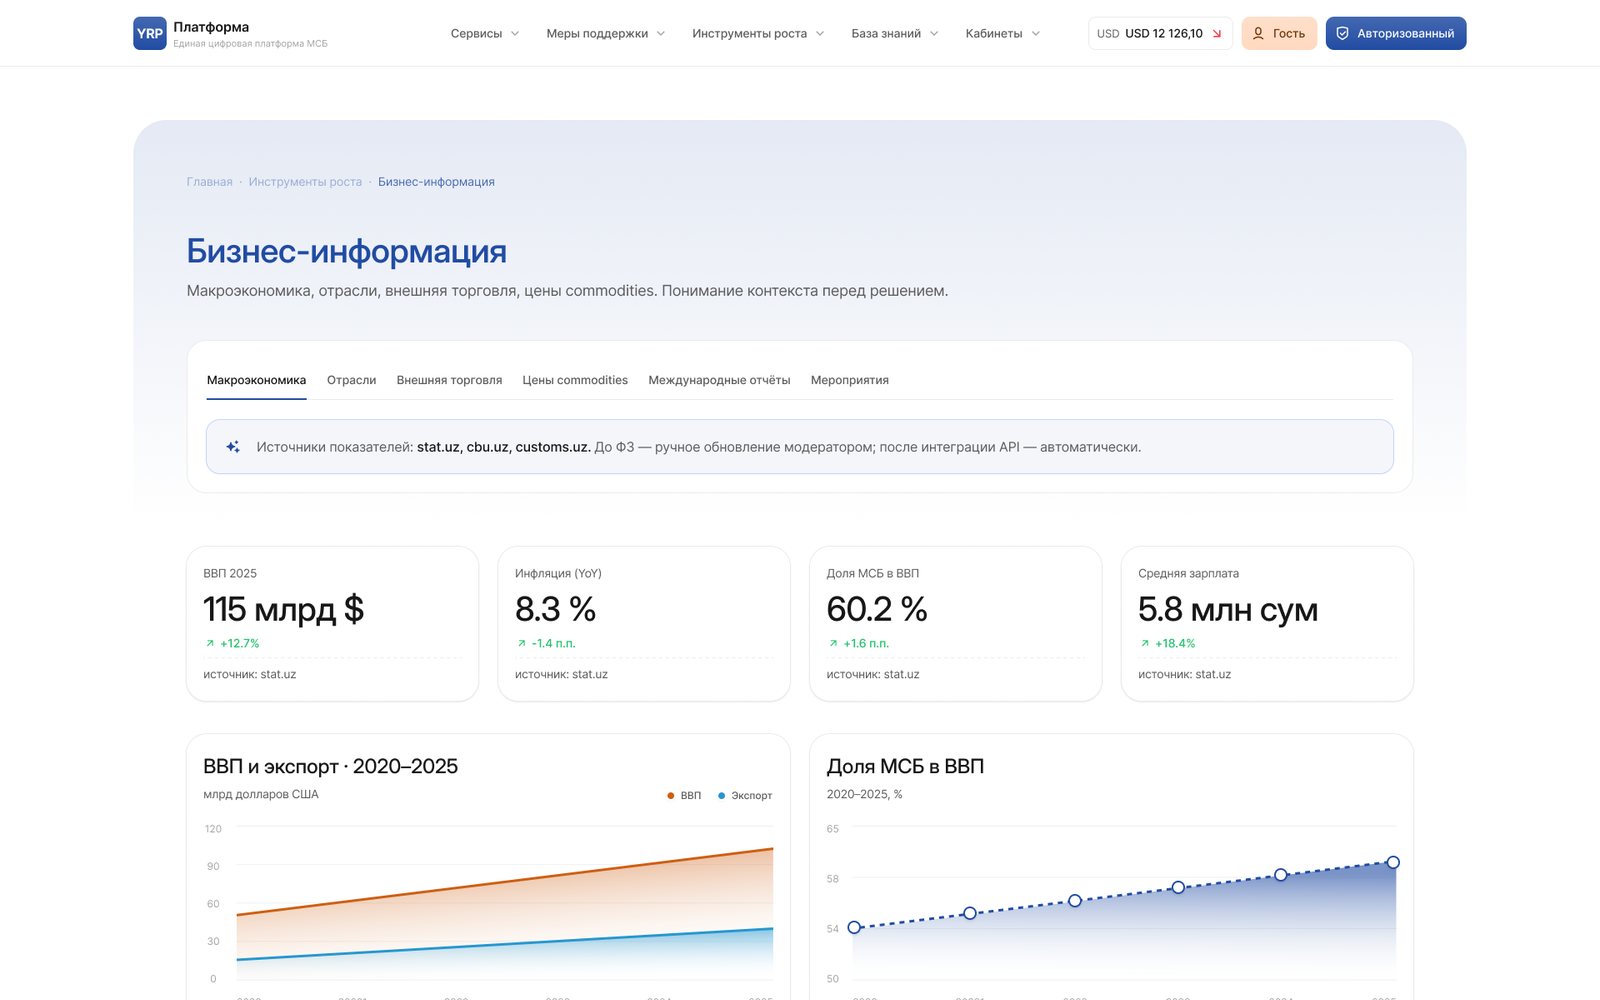Expand the Инструменты роста menu chevron
1600x1000 pixels.
point(820,33)
